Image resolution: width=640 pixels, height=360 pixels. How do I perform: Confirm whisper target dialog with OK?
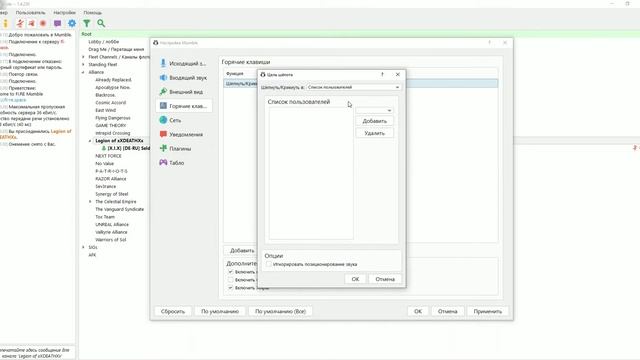coord(355,279)
